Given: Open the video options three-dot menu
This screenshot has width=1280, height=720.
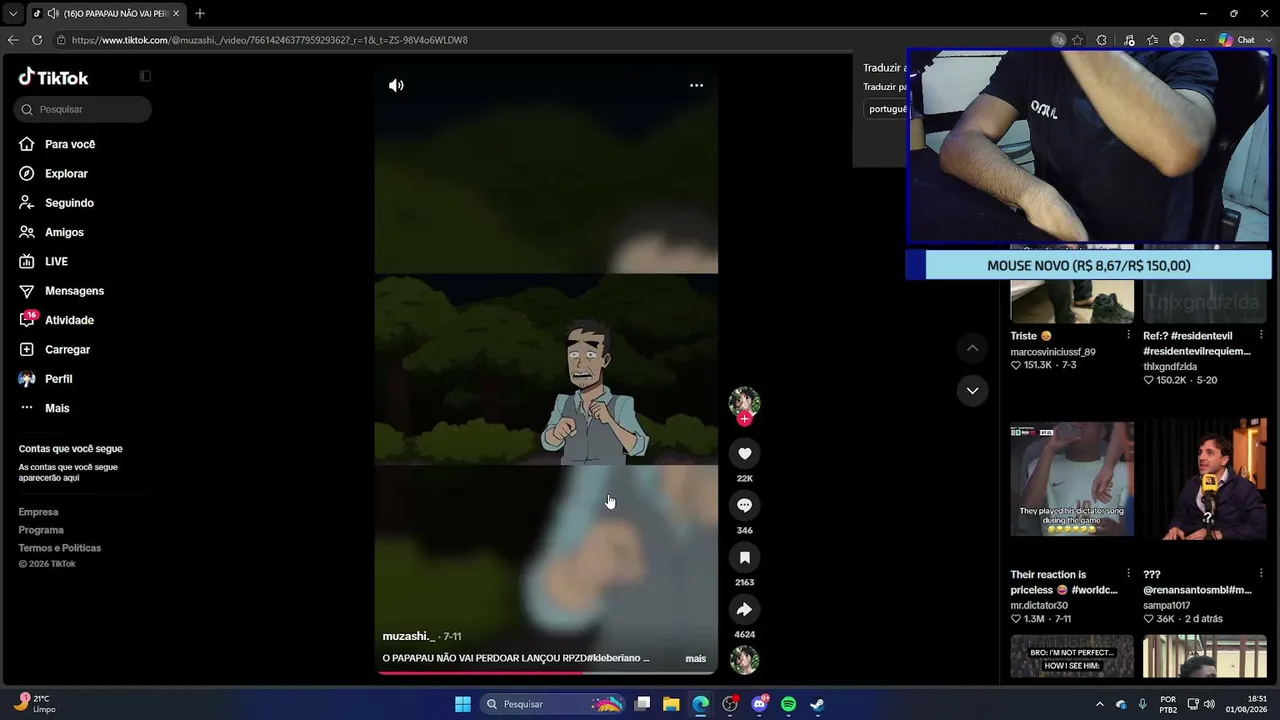Looking at the screenshot, I should click(696, 85).
